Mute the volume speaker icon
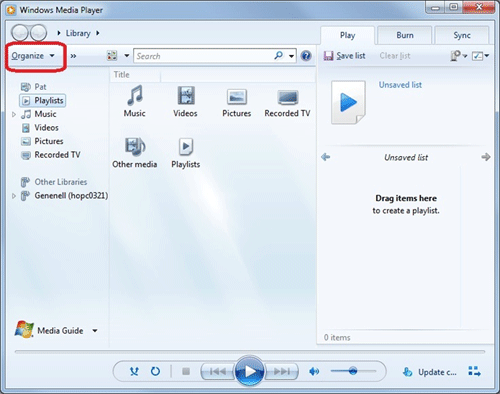Screen dimensions: 500x394 314,371
